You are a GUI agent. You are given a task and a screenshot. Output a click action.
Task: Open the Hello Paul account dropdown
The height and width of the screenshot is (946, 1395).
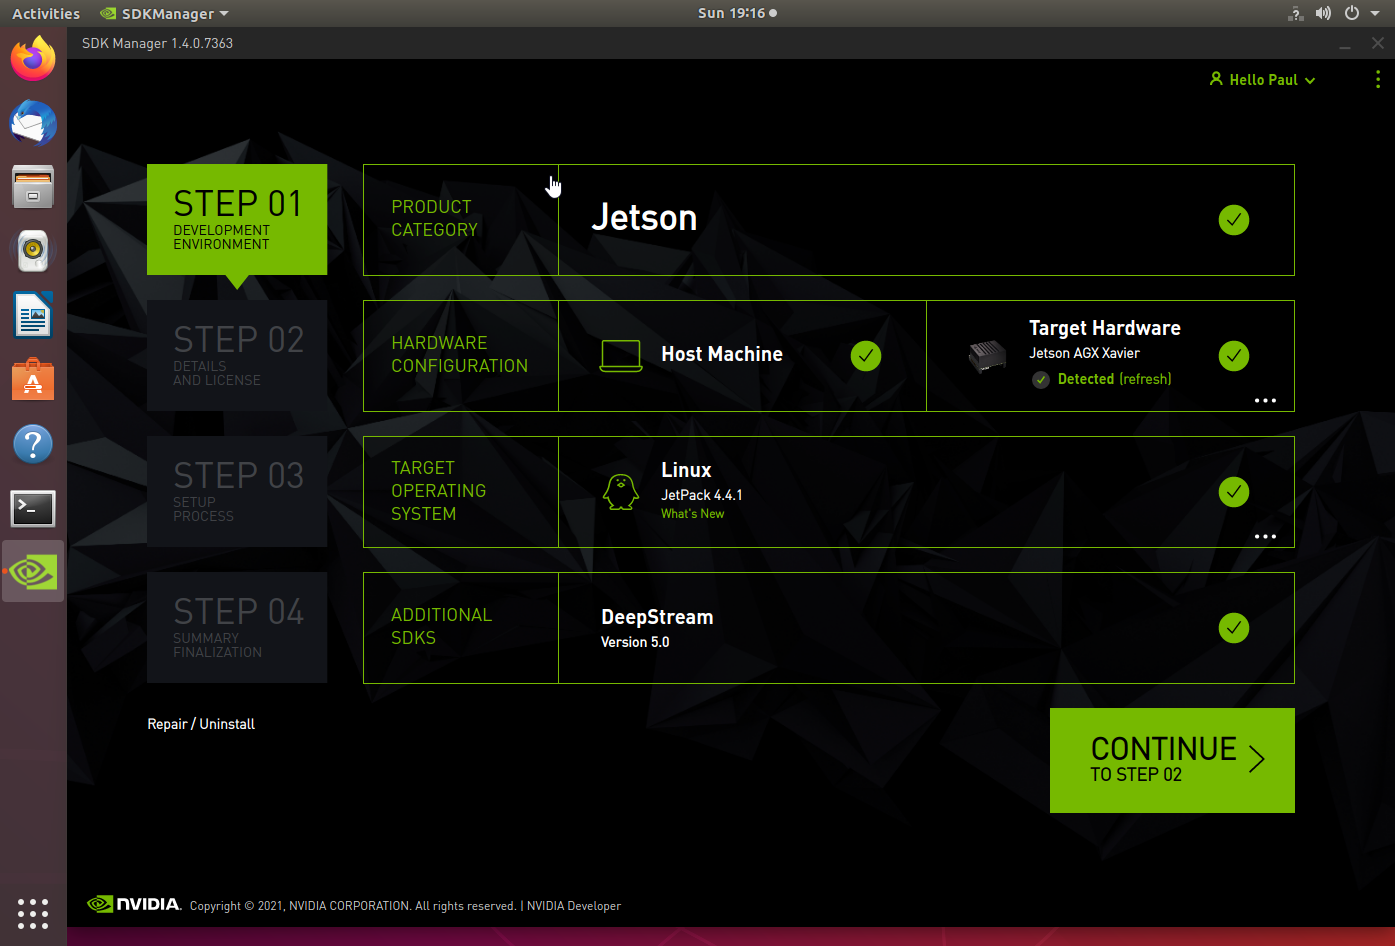[1263, 80]
